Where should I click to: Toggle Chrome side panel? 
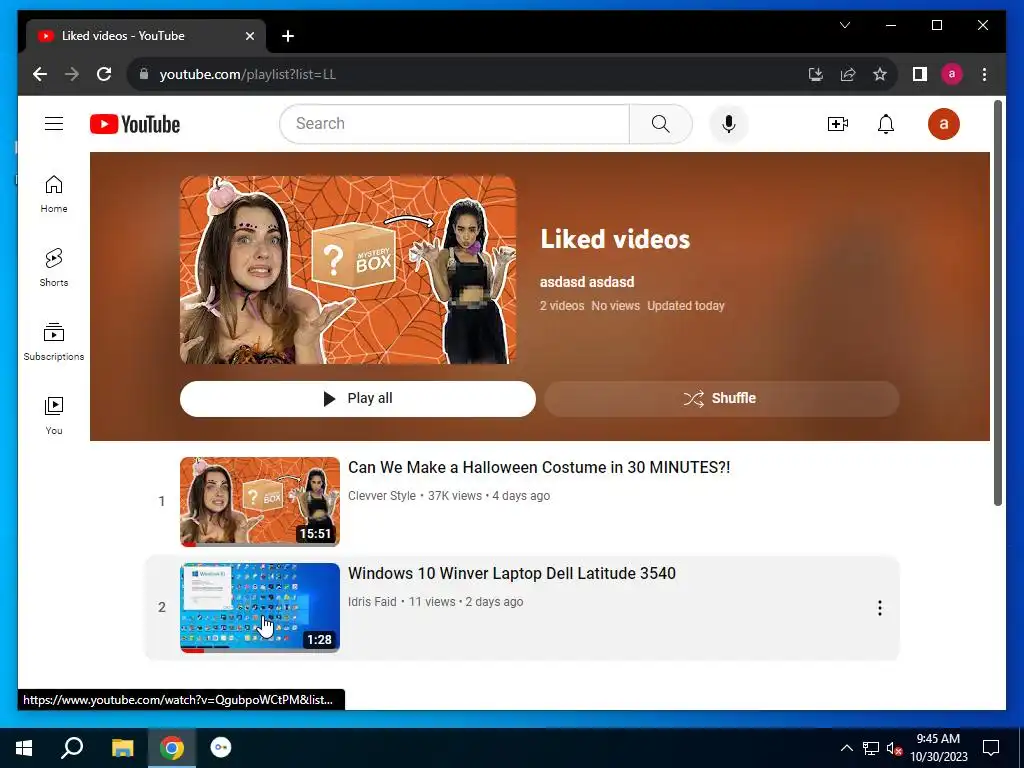click(x=920, y=74)
